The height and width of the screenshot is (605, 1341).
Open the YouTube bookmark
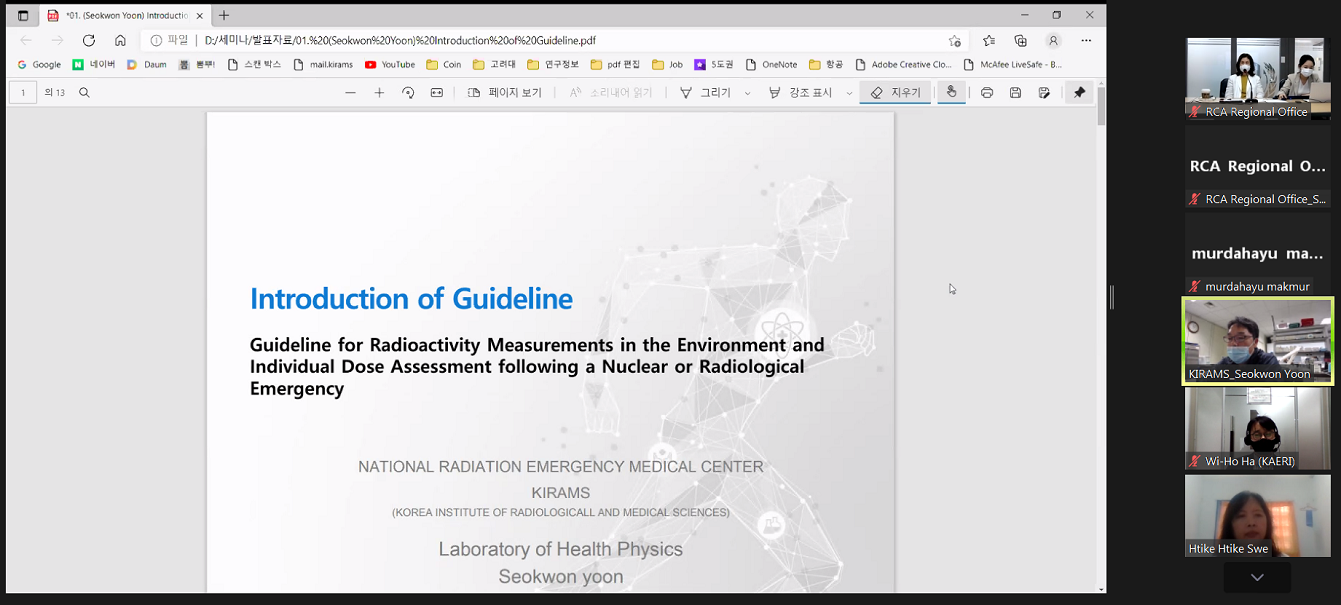point(390,65)
